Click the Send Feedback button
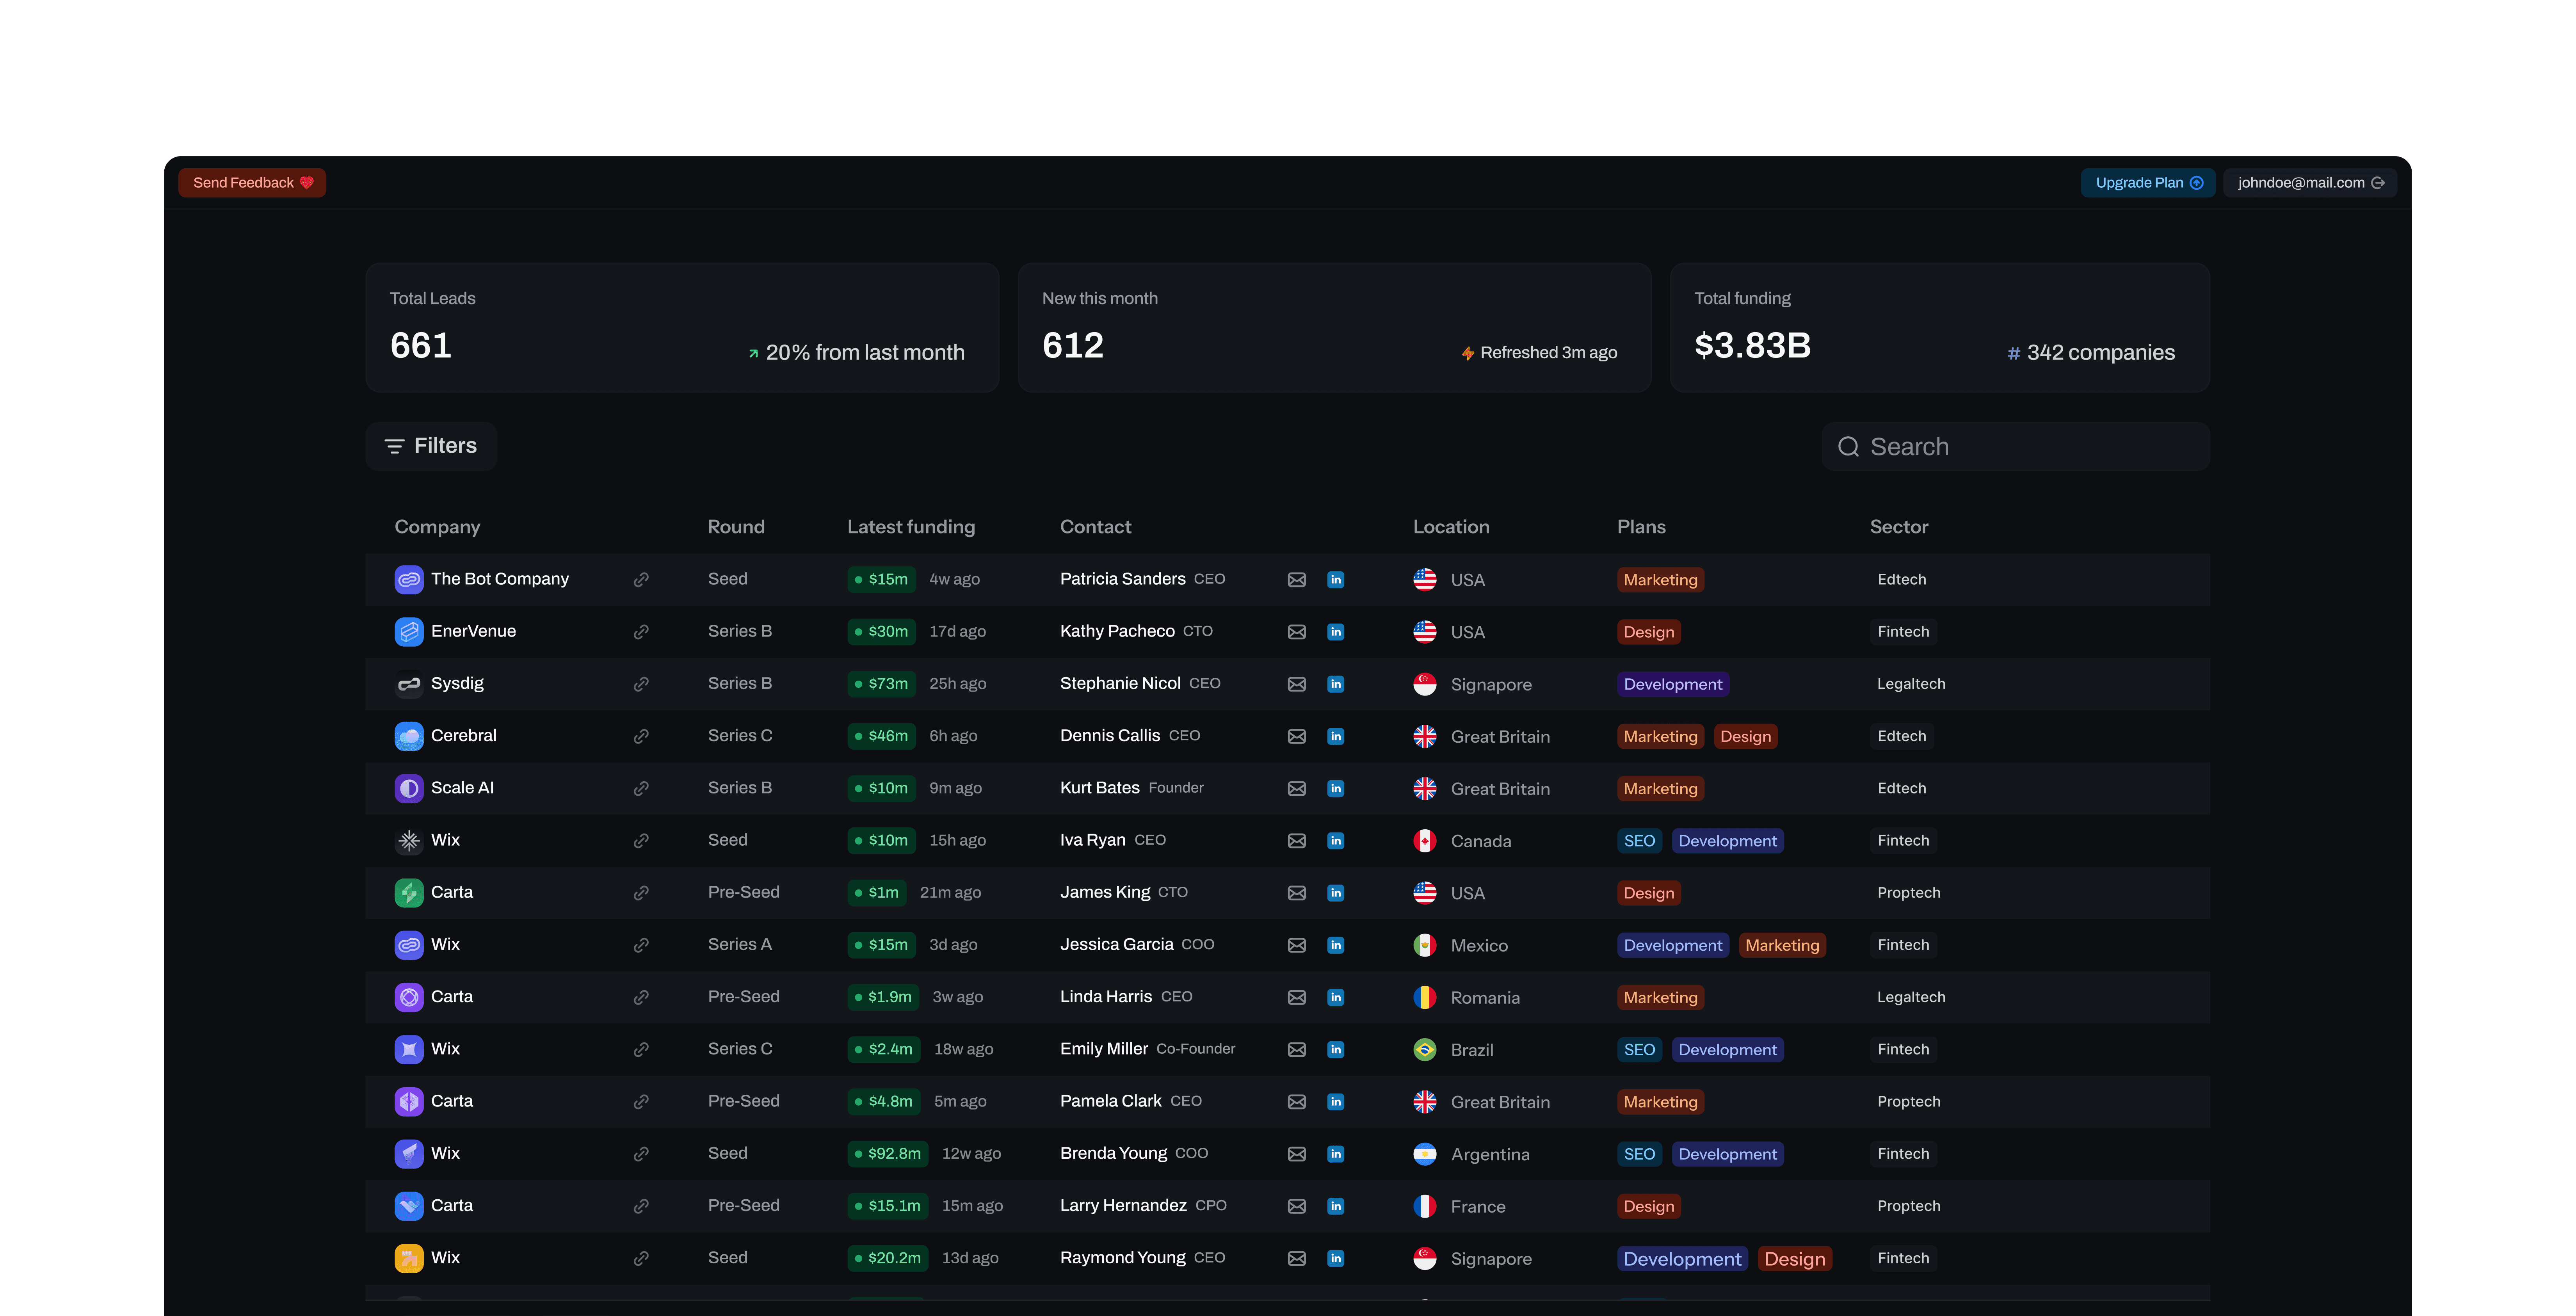Screen dimensions: 2576x1316 (x=252, y=183)
